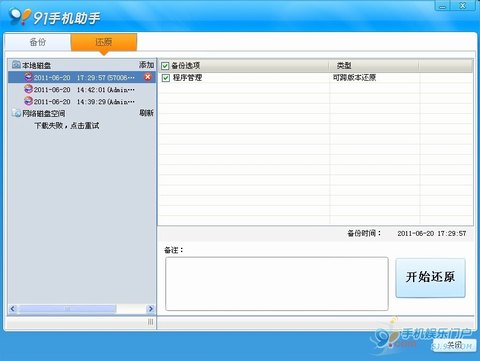This screenshot has width=480, height=361.
Task: Close the 91手机助手 window
Action: point(463,6)
